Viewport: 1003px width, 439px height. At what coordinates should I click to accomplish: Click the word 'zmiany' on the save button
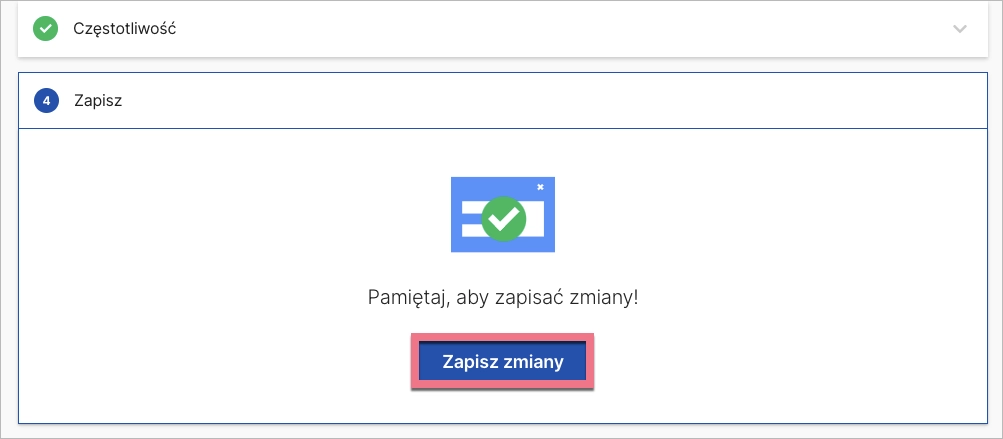pyautogui.click(x=537, y=362)
